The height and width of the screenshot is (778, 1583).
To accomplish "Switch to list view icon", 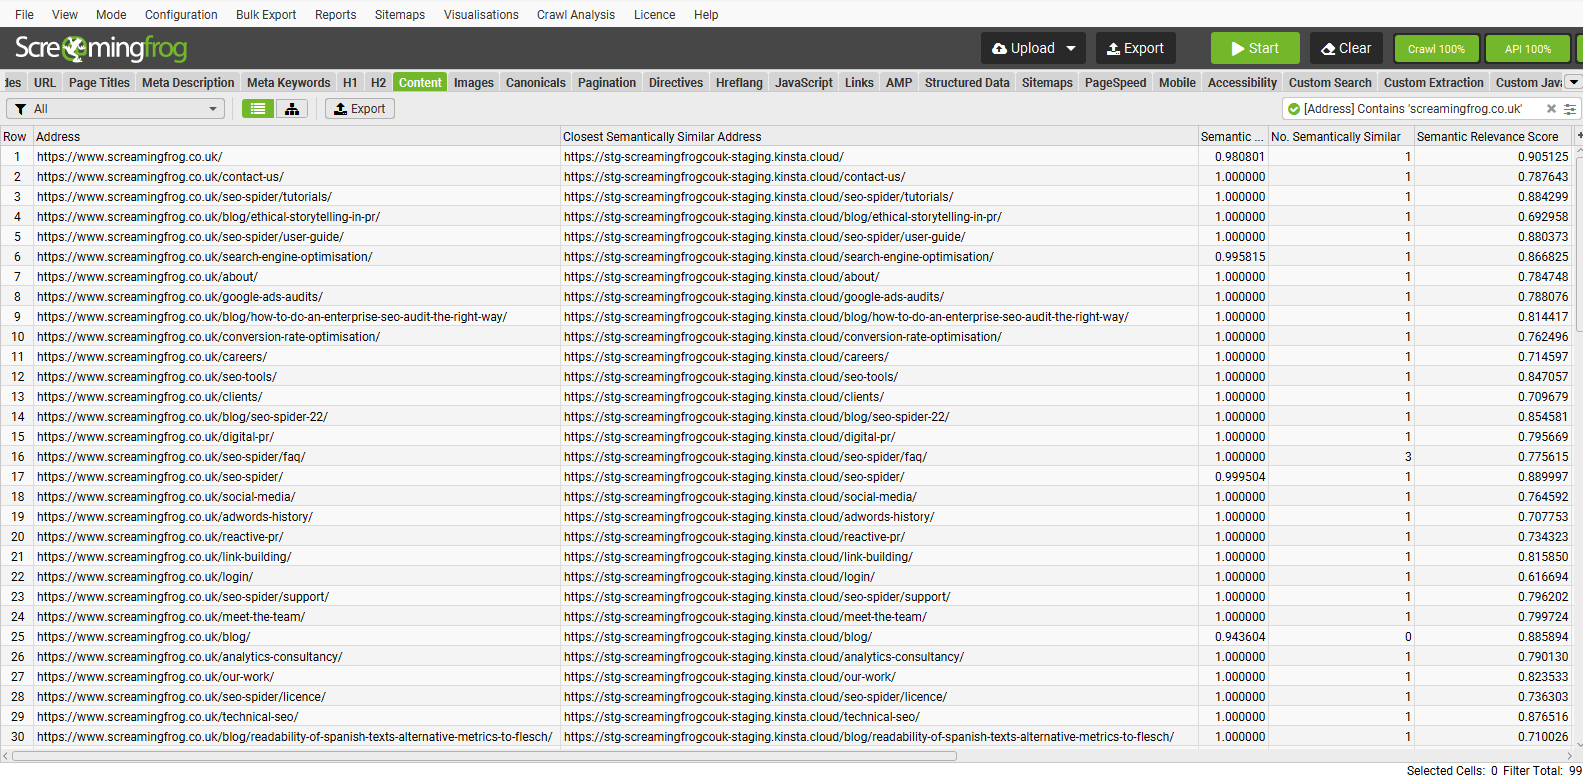I will (258, 109).
